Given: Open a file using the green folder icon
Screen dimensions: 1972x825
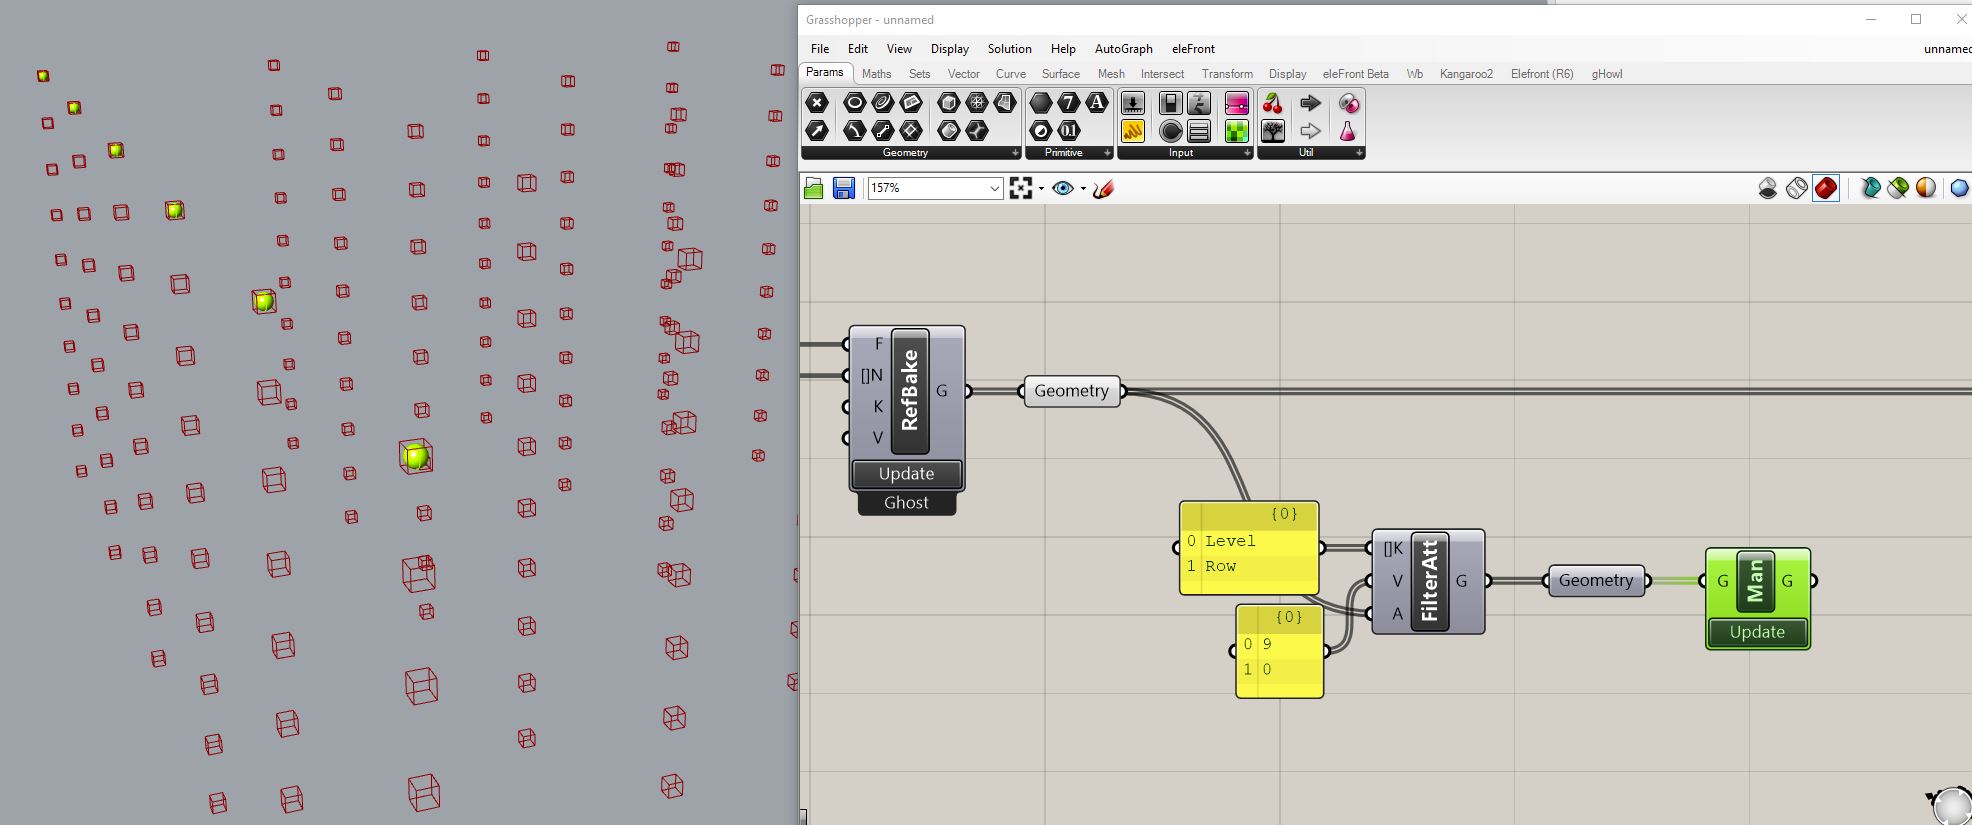Looking at the screenshot, I should [814, 188].
